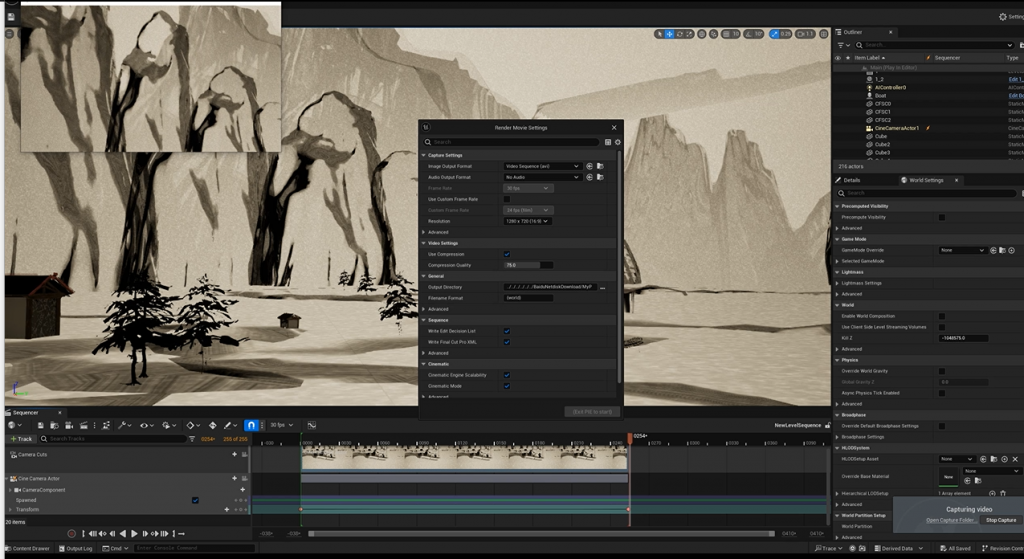This screenshot has height=559, width=1024.
Task: Play the sequence in reverse
Action: point(123,534)
